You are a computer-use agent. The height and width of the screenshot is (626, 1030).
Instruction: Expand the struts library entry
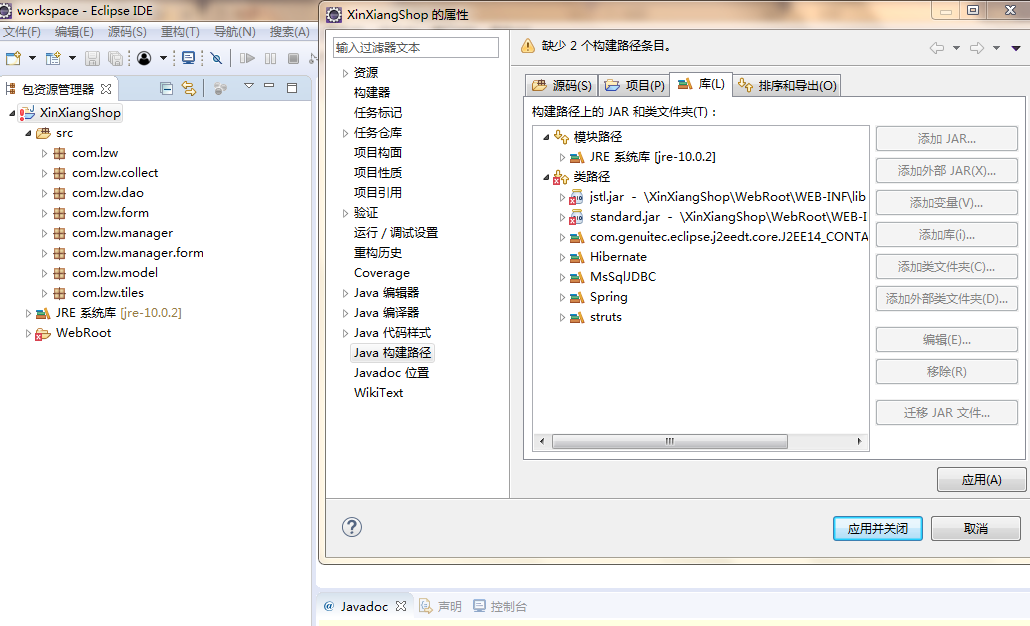562,317
